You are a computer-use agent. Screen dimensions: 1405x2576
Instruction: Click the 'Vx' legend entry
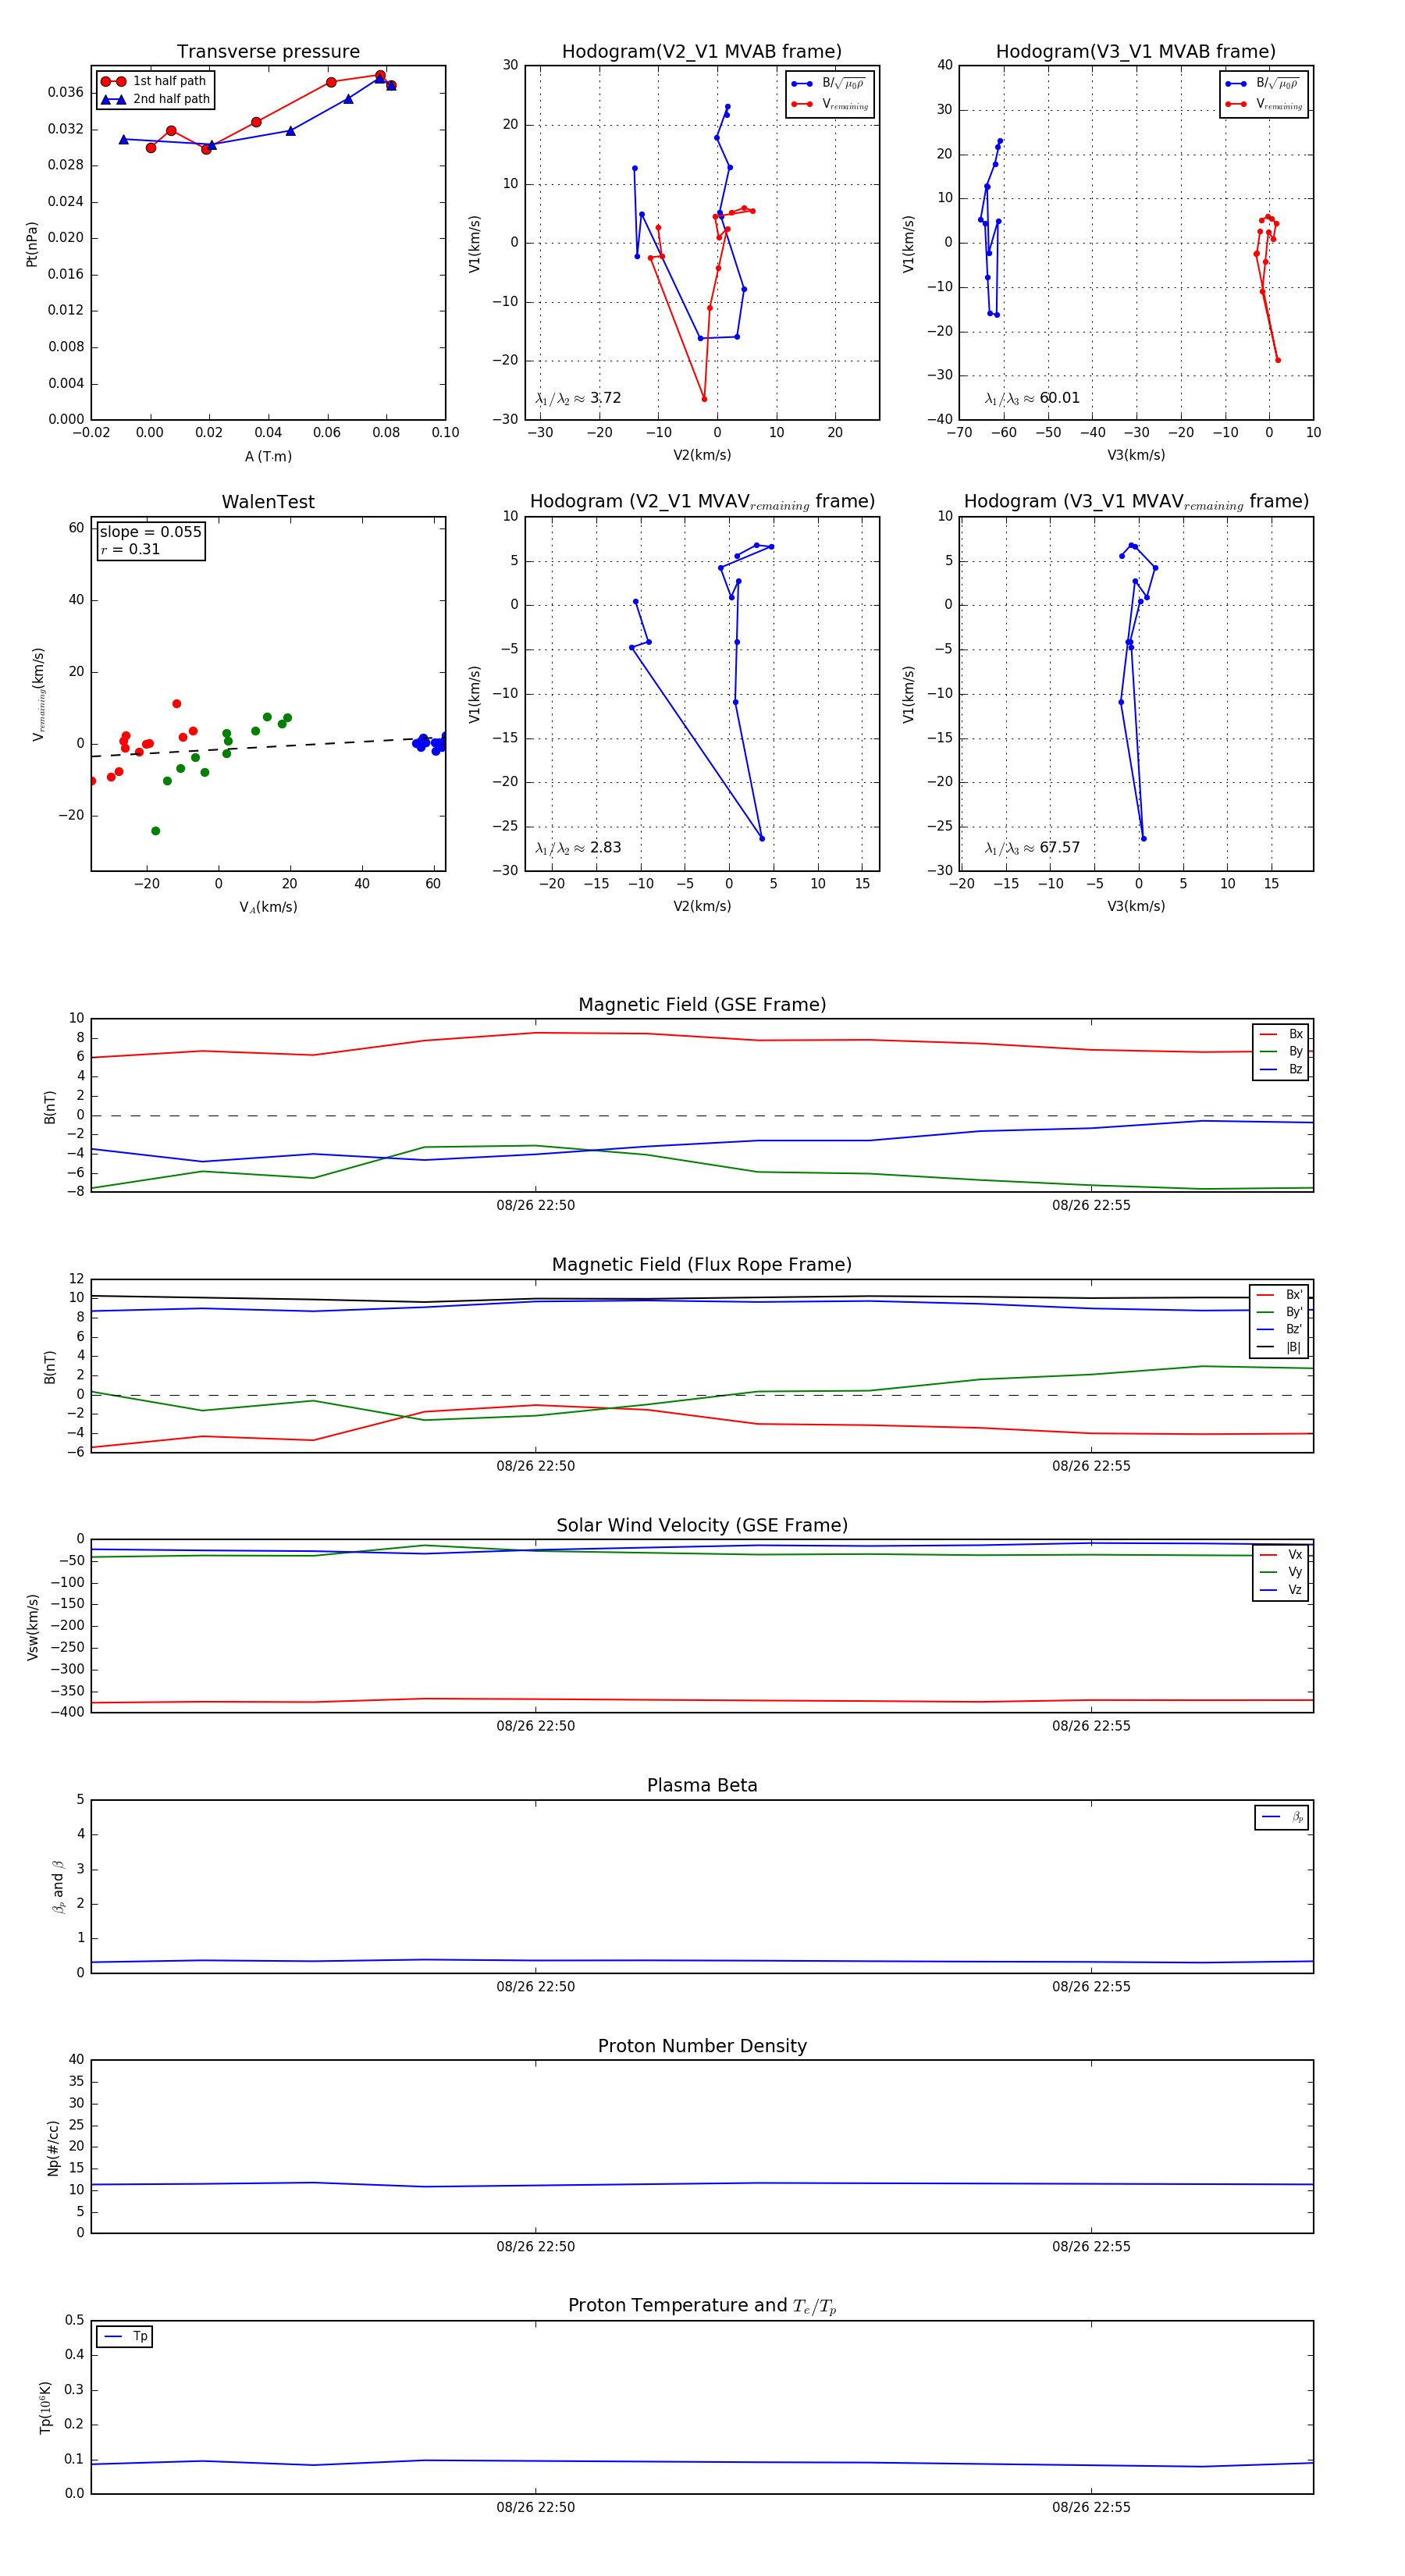(1281, 1555)
